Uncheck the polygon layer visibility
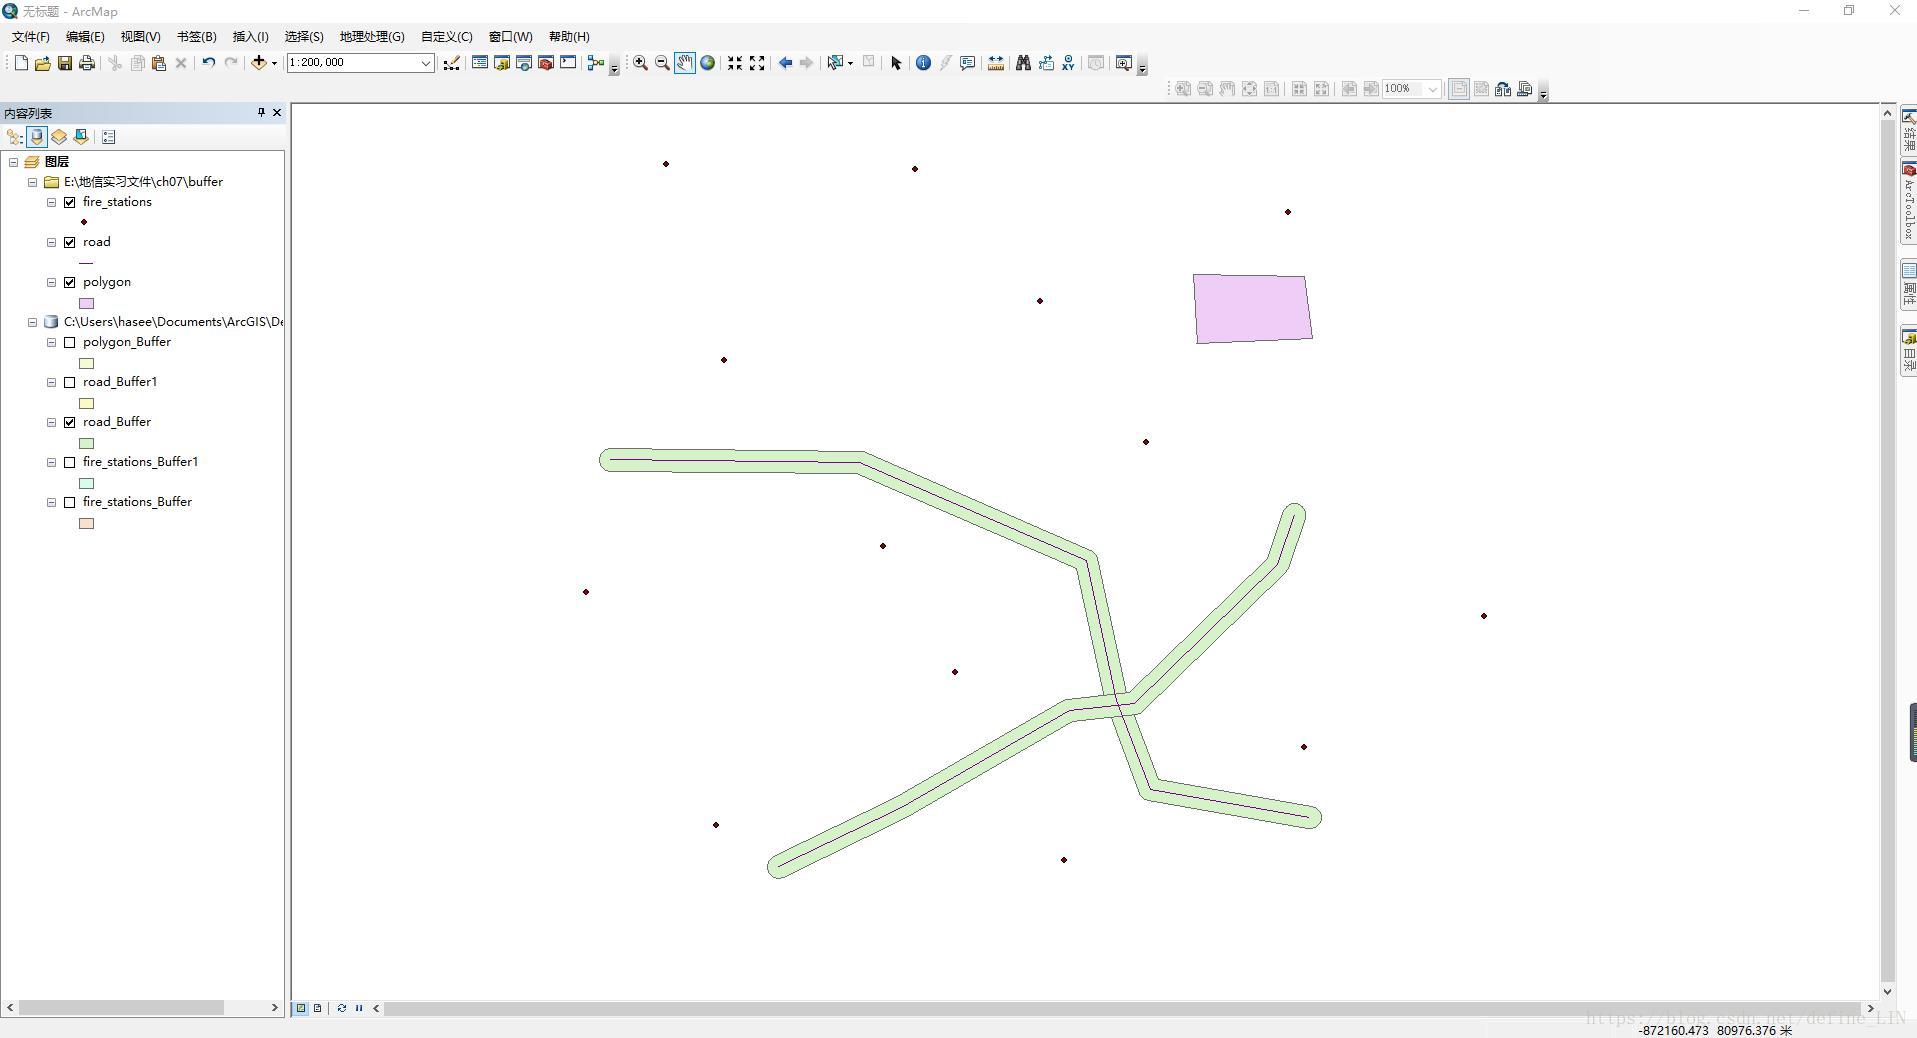1917x1038 pixels. [x=70, y=282]
